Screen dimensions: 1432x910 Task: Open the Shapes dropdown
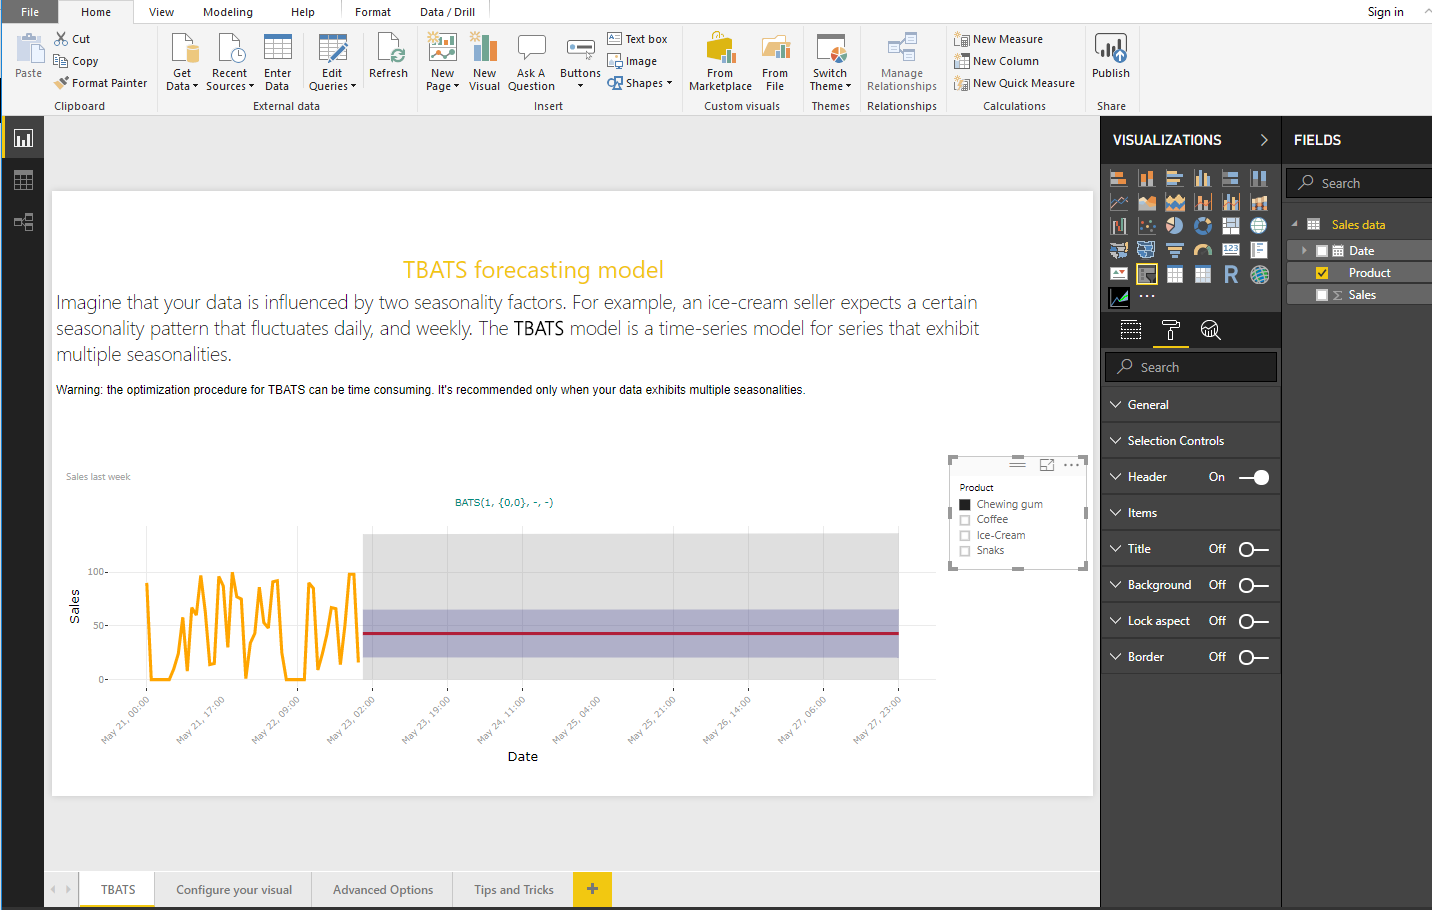tap(640, 83)
